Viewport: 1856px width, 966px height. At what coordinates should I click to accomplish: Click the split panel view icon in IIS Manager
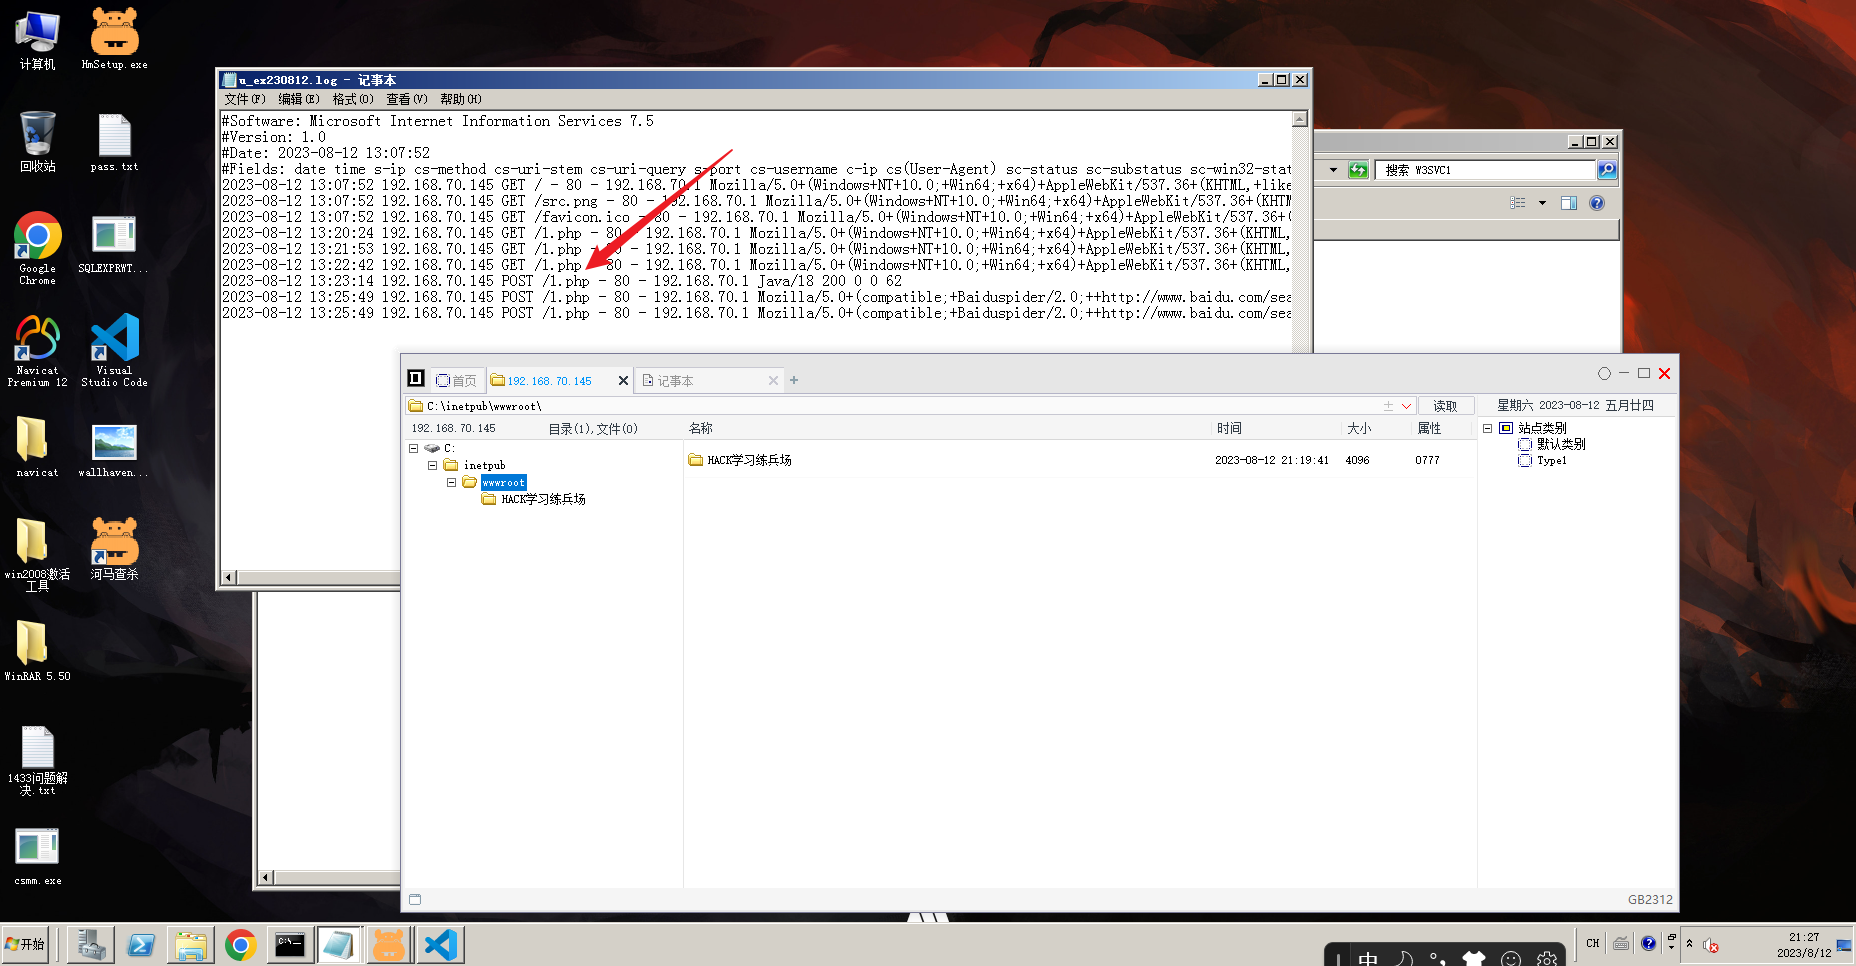pos(1568,202)
